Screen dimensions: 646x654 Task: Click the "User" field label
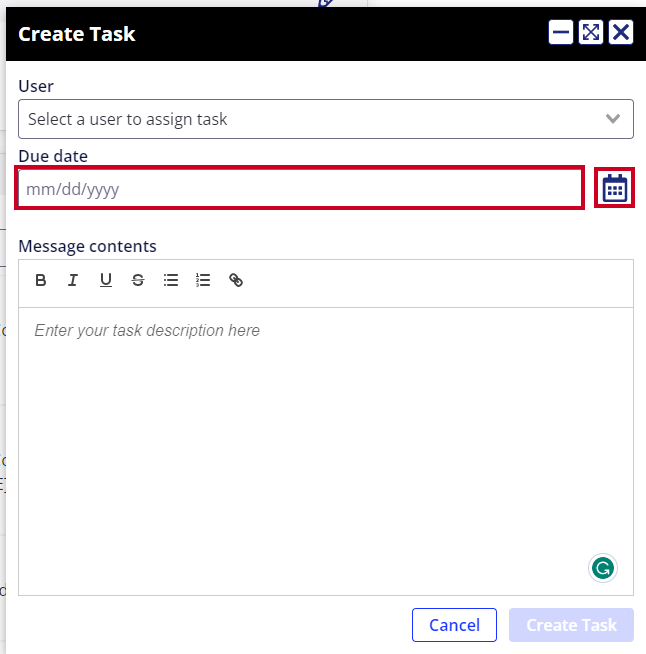pos(36,86)
